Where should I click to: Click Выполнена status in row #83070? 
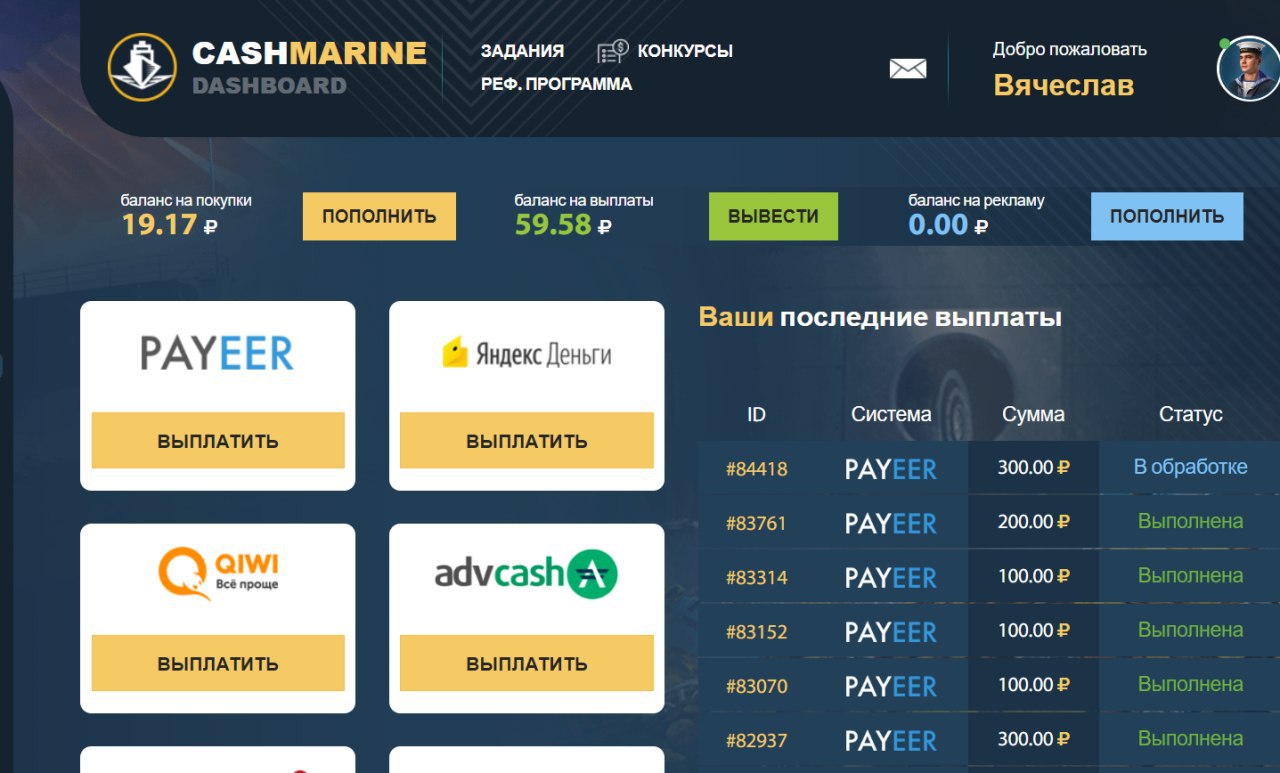[1190, 684]
